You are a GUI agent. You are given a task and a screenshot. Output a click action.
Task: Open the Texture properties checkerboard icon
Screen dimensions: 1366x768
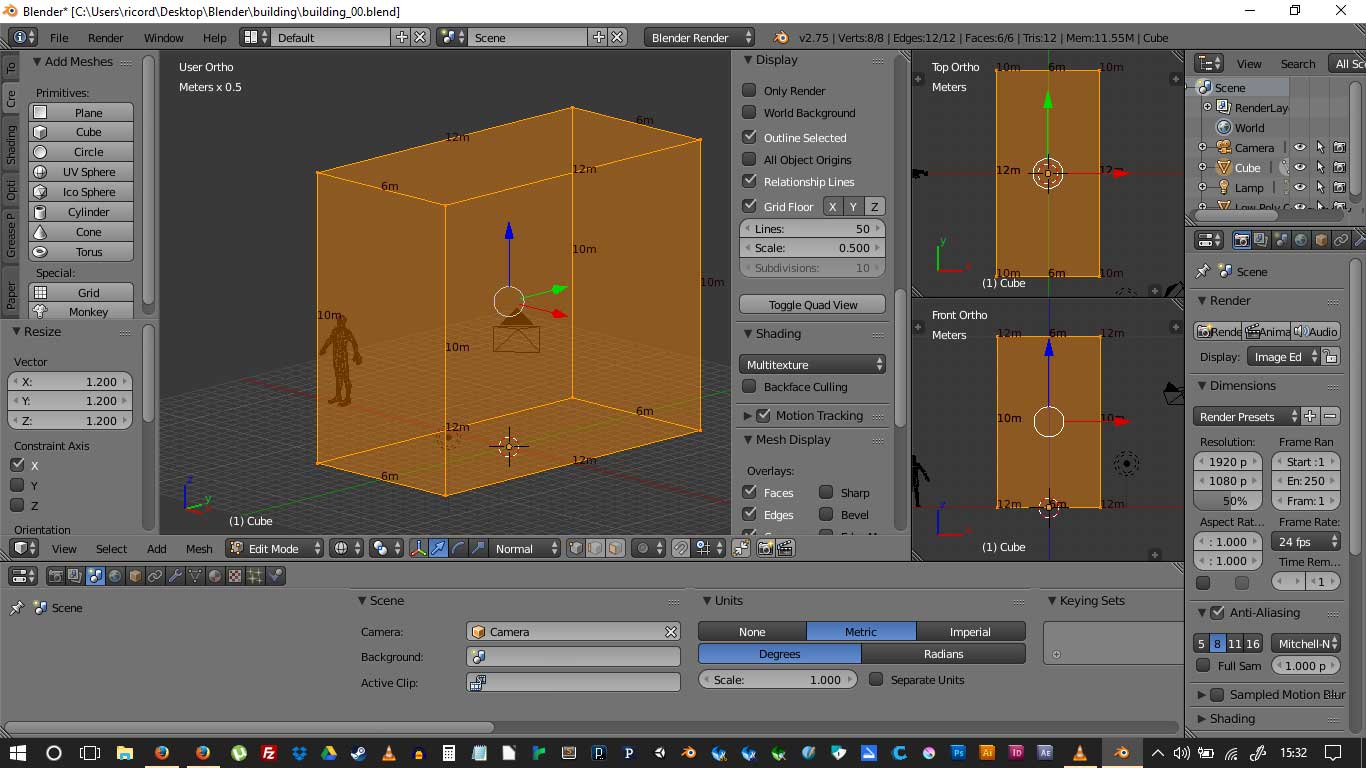coord(235,576)
